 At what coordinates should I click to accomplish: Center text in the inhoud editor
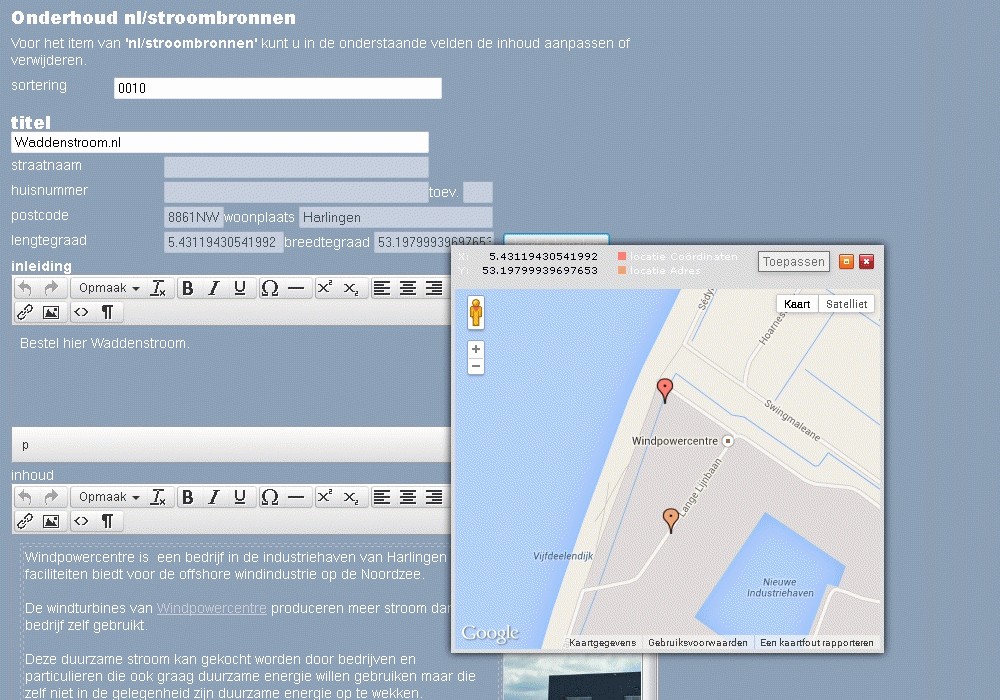(408, 497)
